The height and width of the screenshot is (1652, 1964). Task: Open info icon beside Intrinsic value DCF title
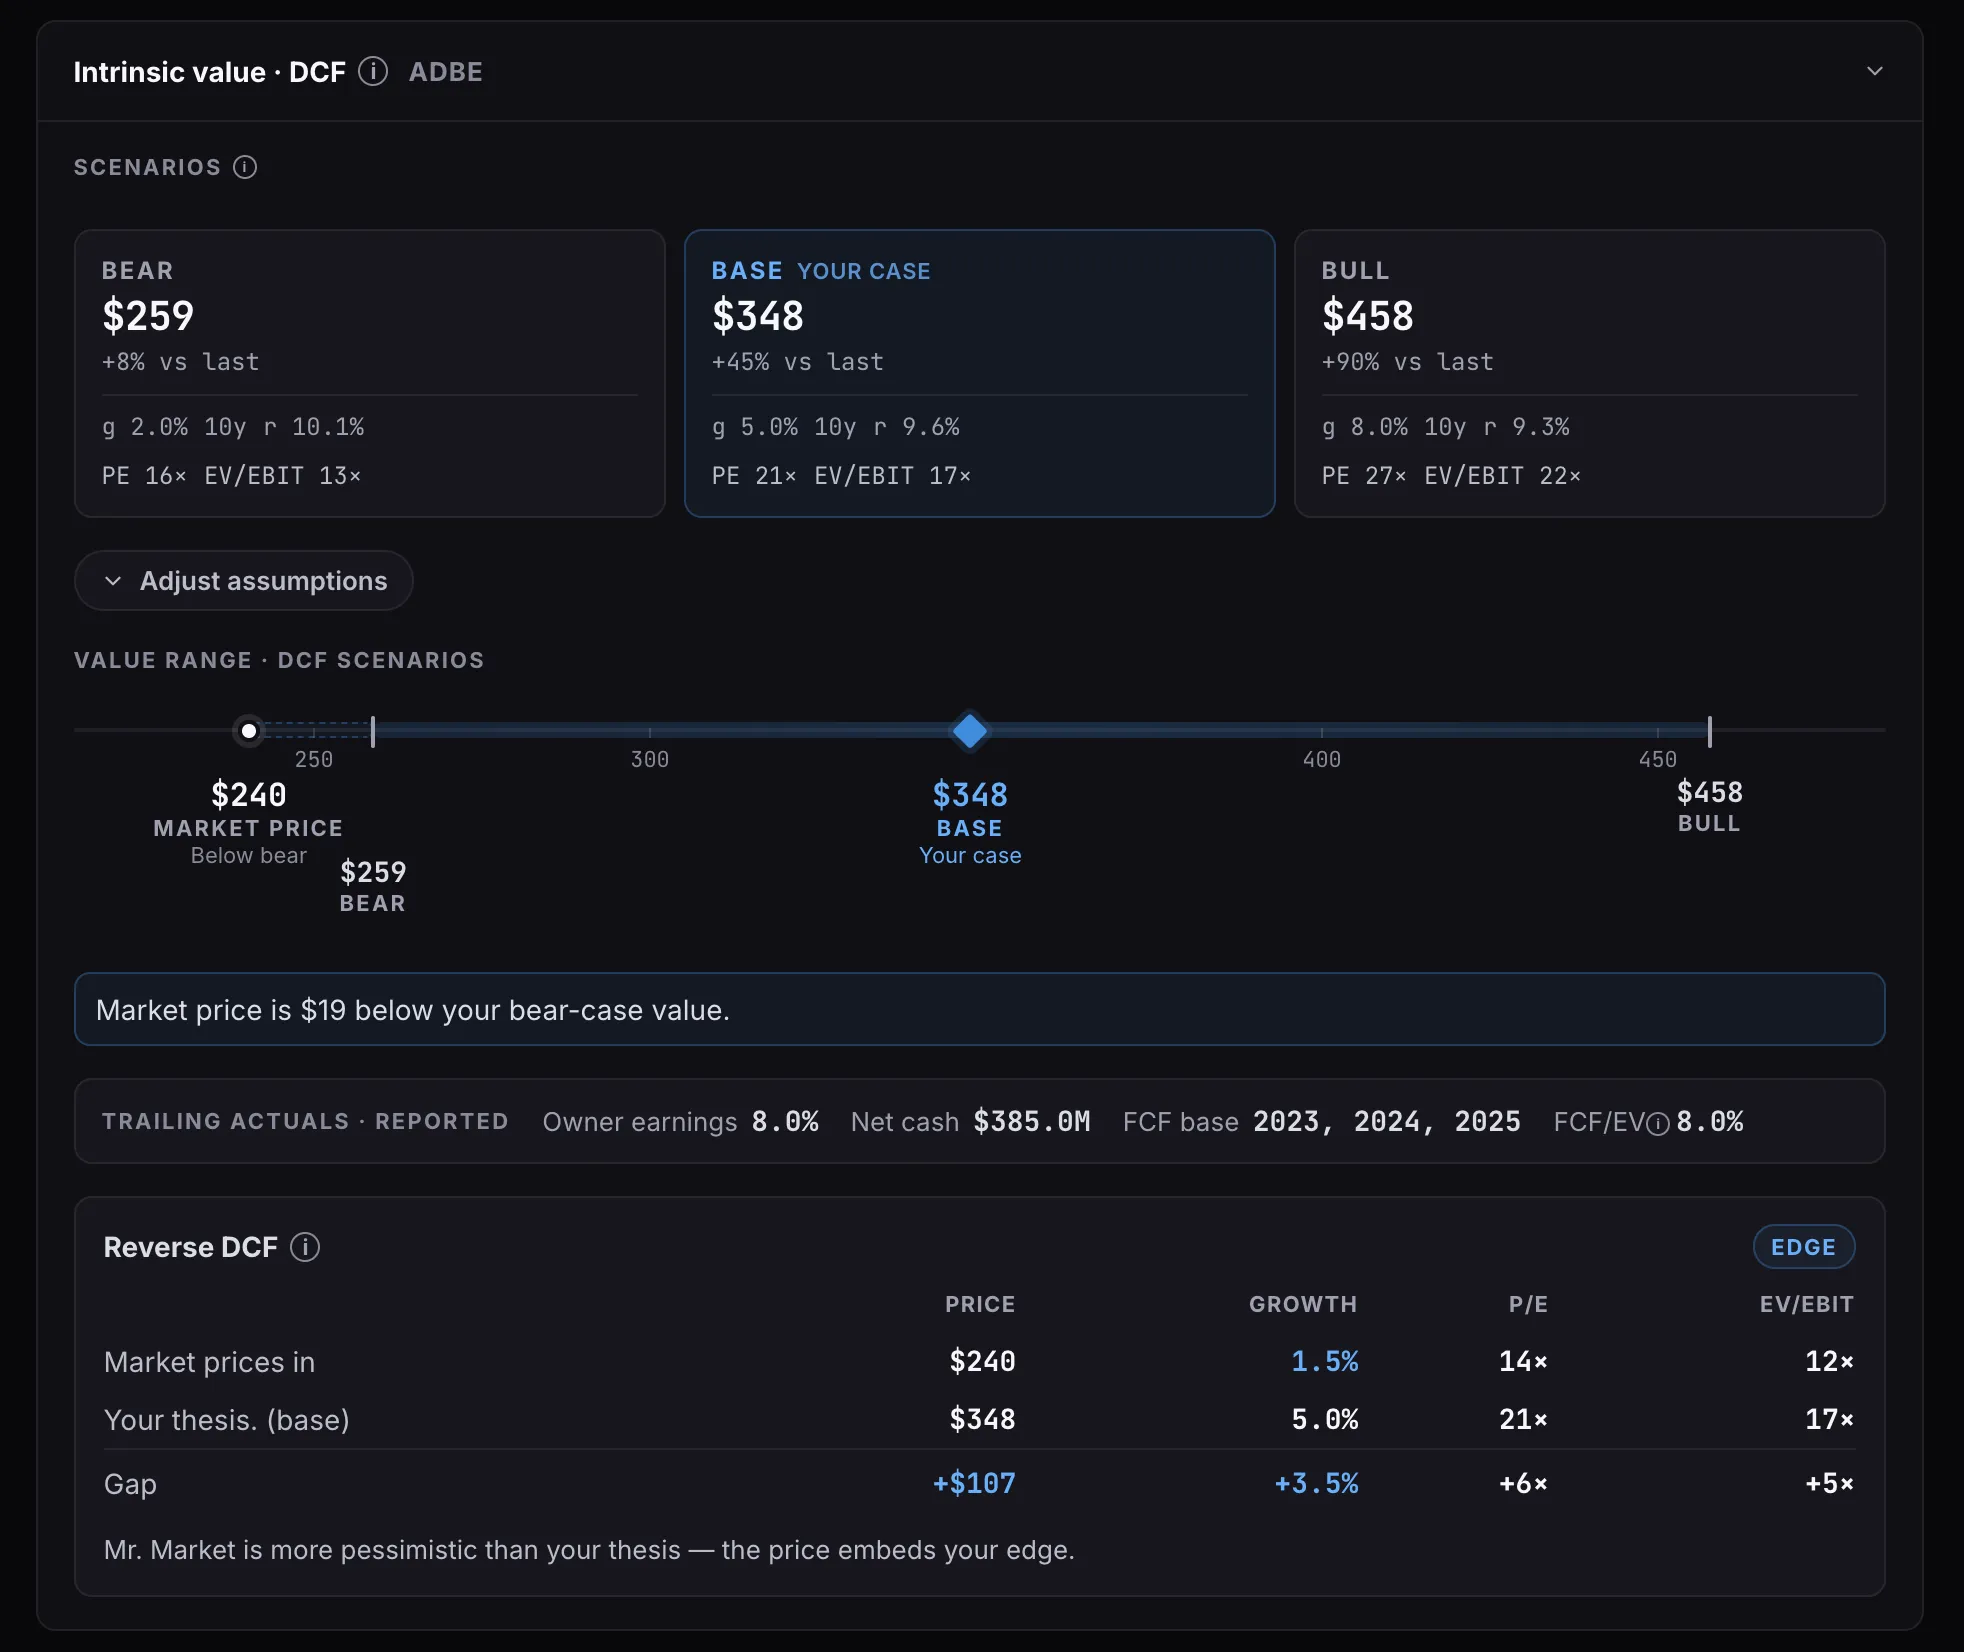(373, 71)
